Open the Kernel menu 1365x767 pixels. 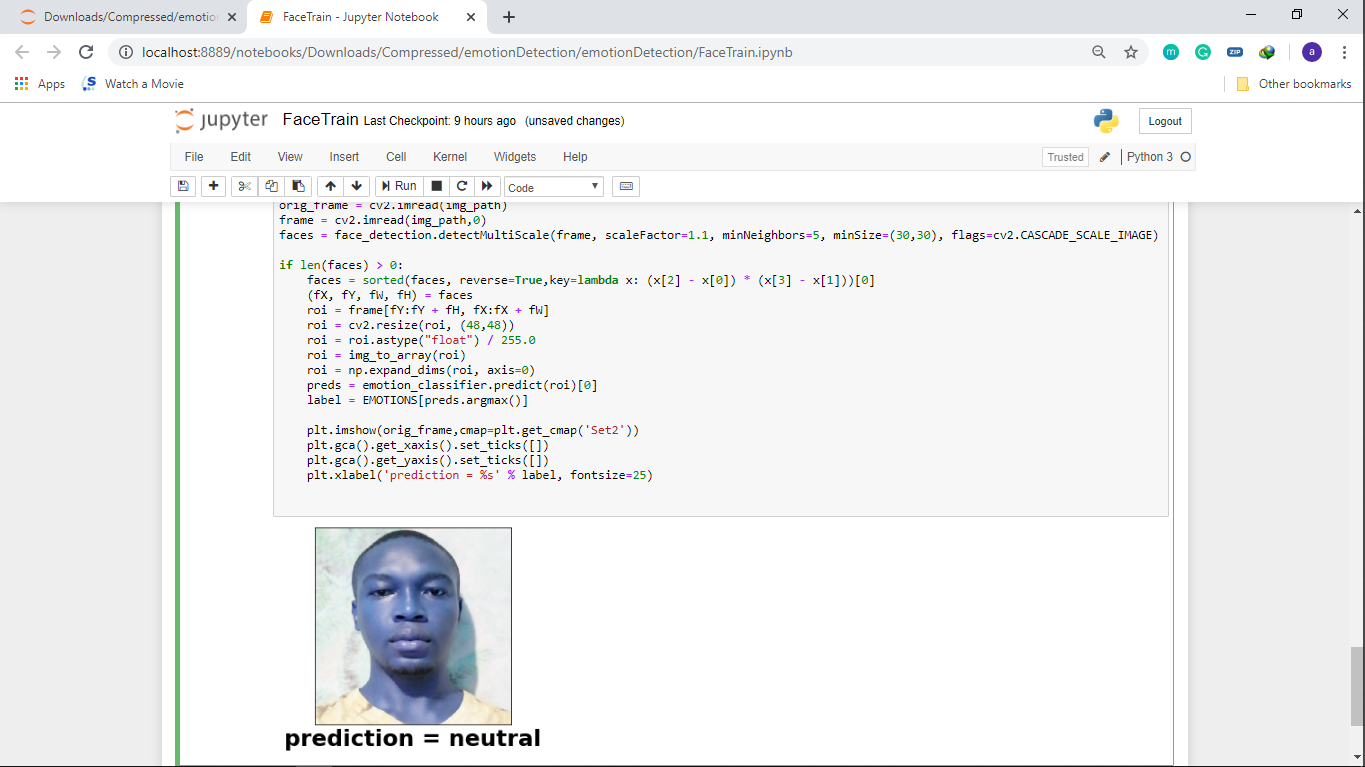click(450, 157)
